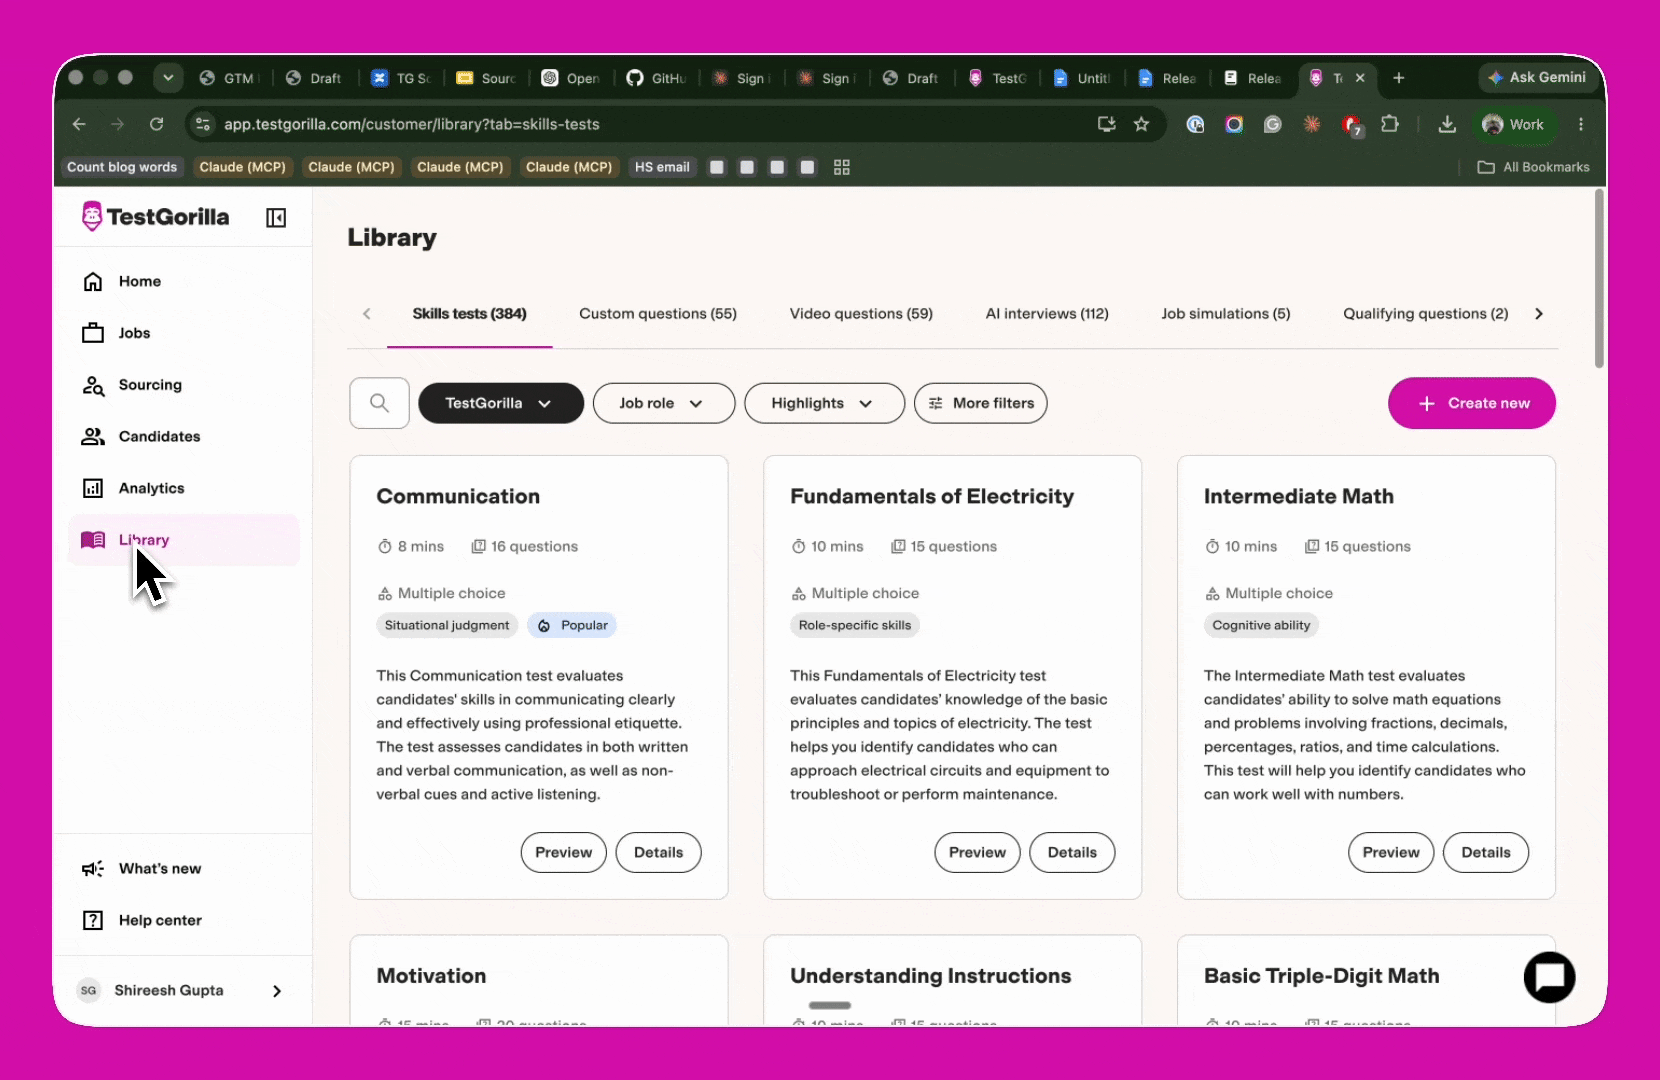Open Candidates section icon

click(x=93, y=437)
